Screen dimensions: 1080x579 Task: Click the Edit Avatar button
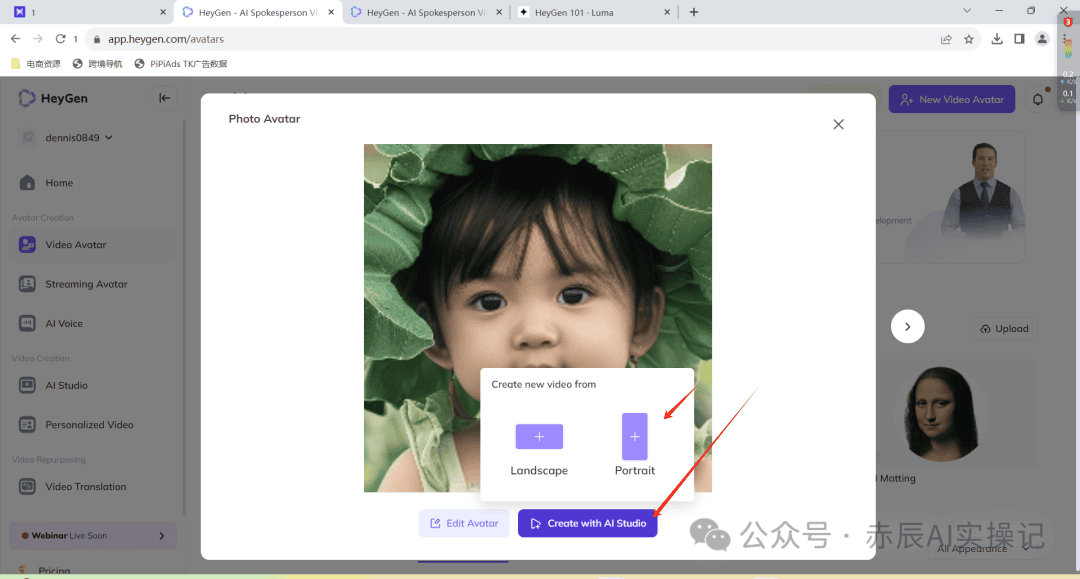pos(463,523)
